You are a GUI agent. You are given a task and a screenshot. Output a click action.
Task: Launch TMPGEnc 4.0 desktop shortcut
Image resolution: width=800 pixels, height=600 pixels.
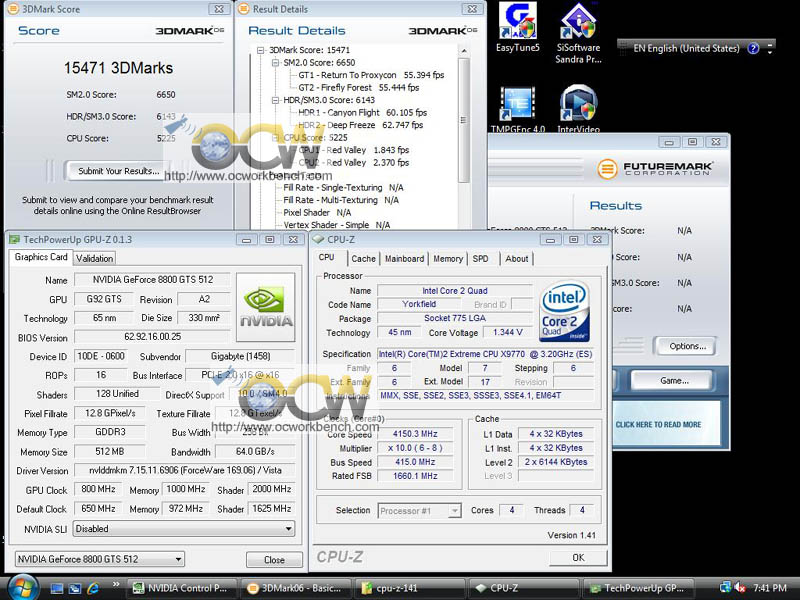[517, 109]
